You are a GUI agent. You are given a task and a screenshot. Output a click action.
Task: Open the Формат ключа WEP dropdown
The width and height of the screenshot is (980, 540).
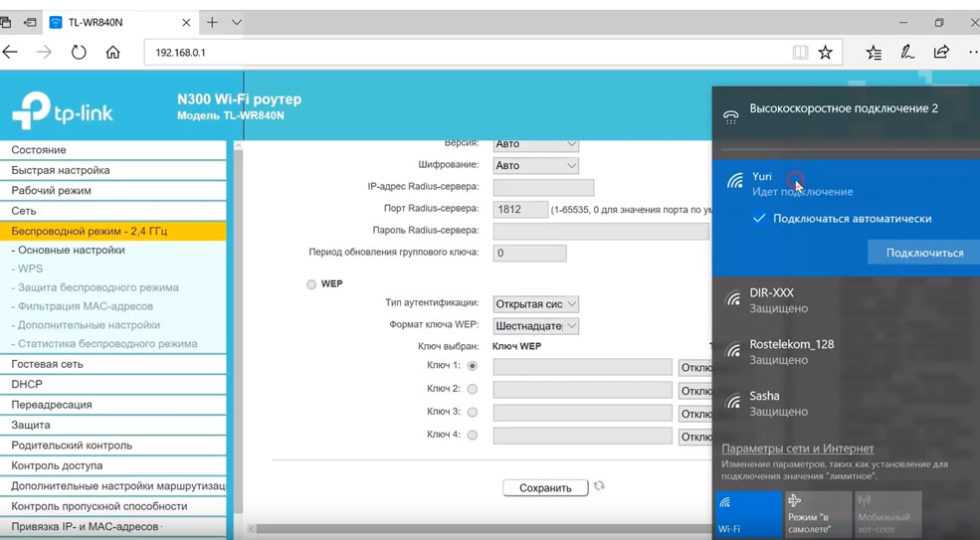point(537,325)
